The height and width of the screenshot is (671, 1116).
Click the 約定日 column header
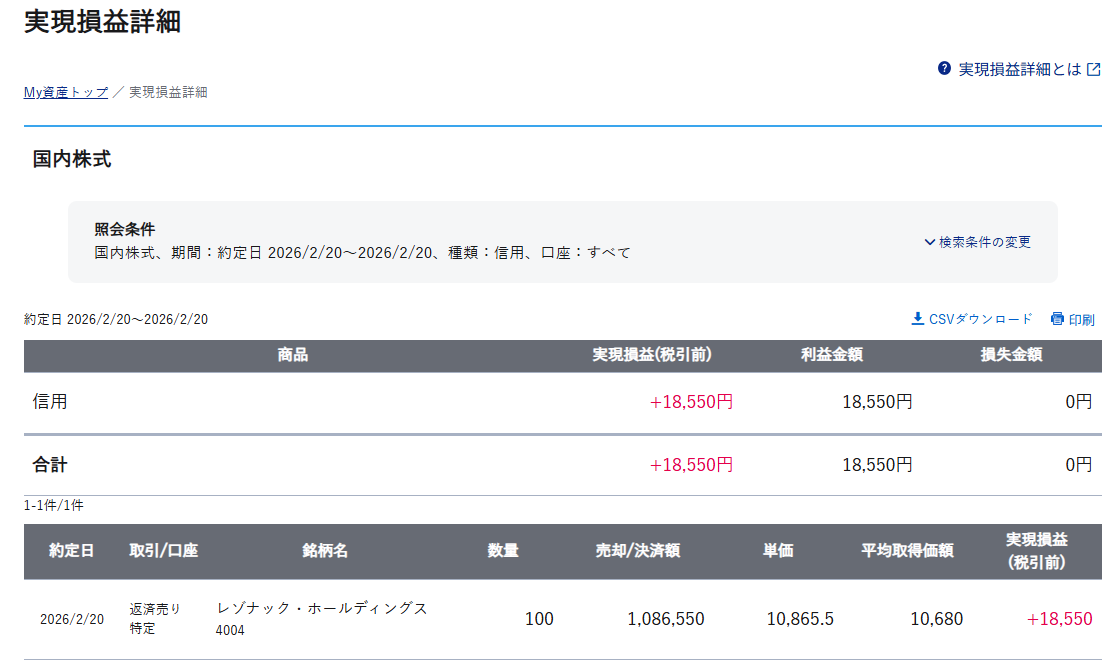point(72,551)
